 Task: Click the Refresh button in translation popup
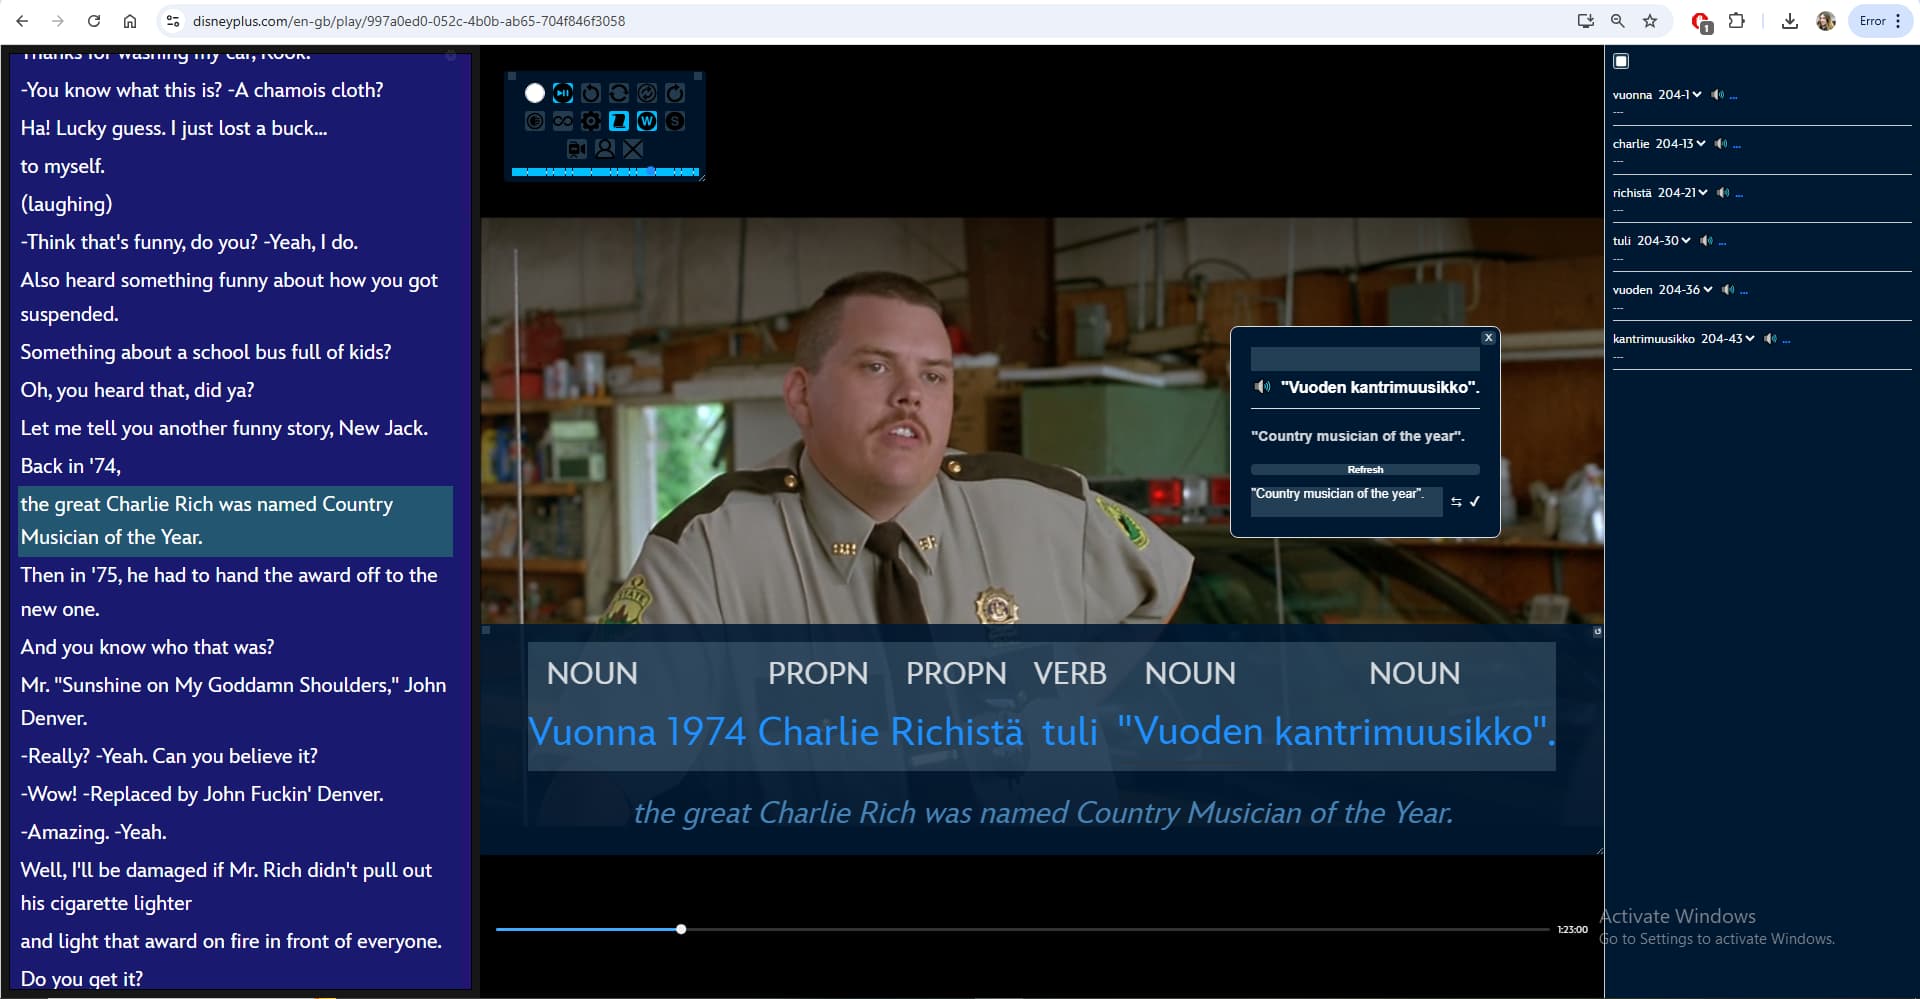(1365, 469)
